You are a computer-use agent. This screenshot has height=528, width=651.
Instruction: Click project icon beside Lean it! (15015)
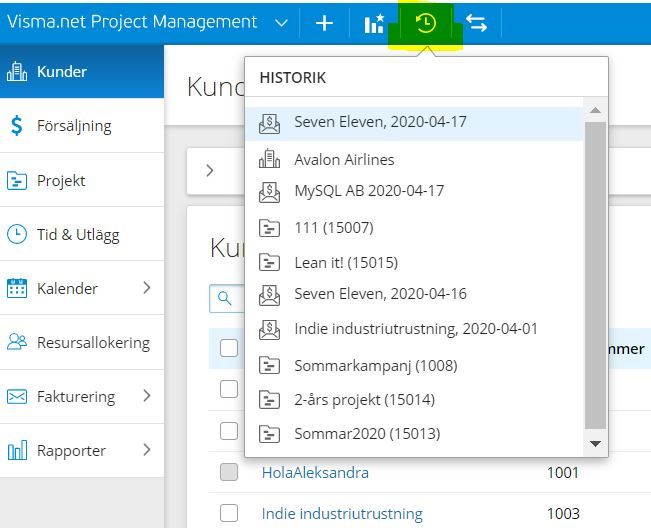click(x=269, y=262)
